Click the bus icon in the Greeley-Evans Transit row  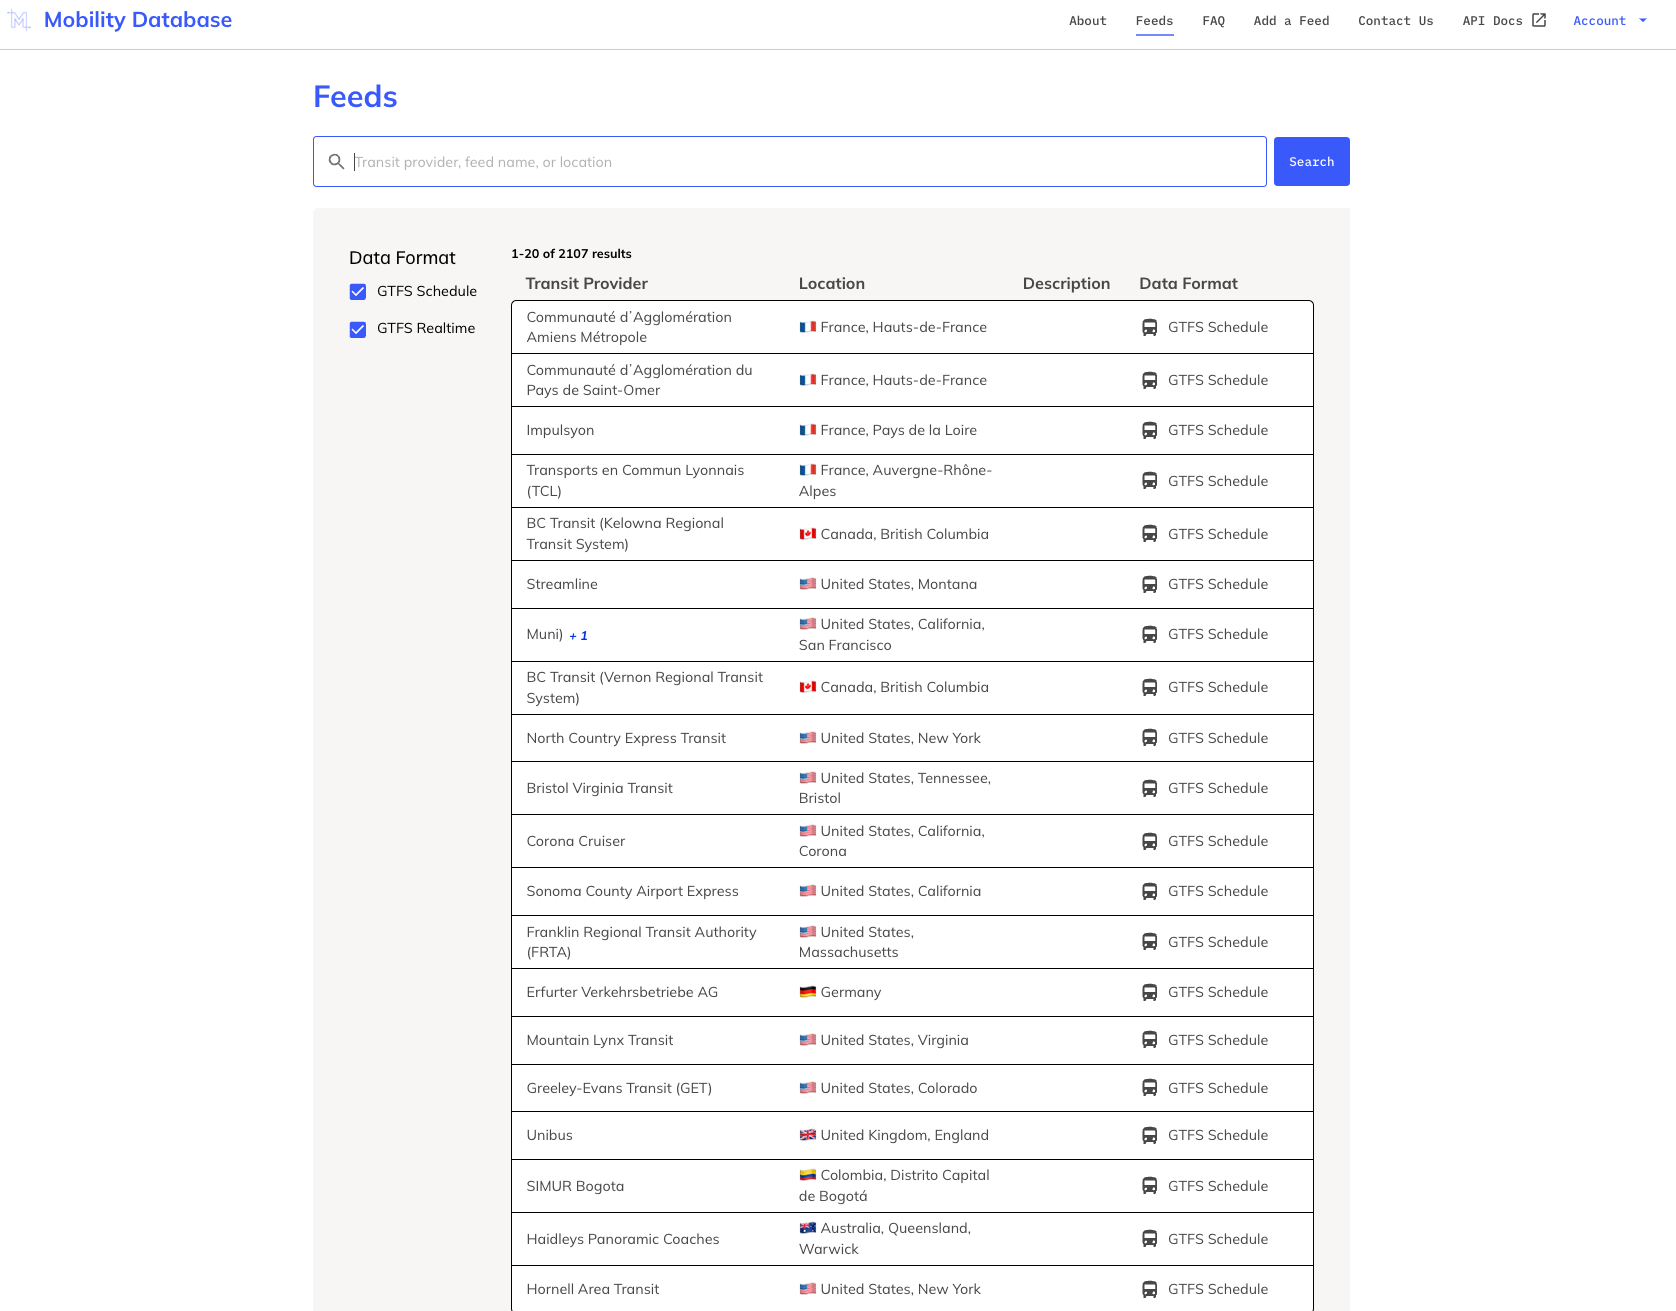1150,1088
